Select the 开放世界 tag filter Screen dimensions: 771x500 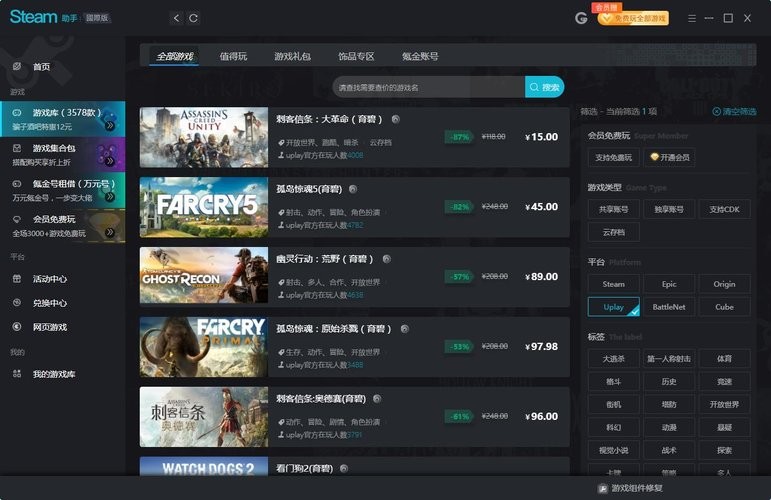click(x=724, y=405)
